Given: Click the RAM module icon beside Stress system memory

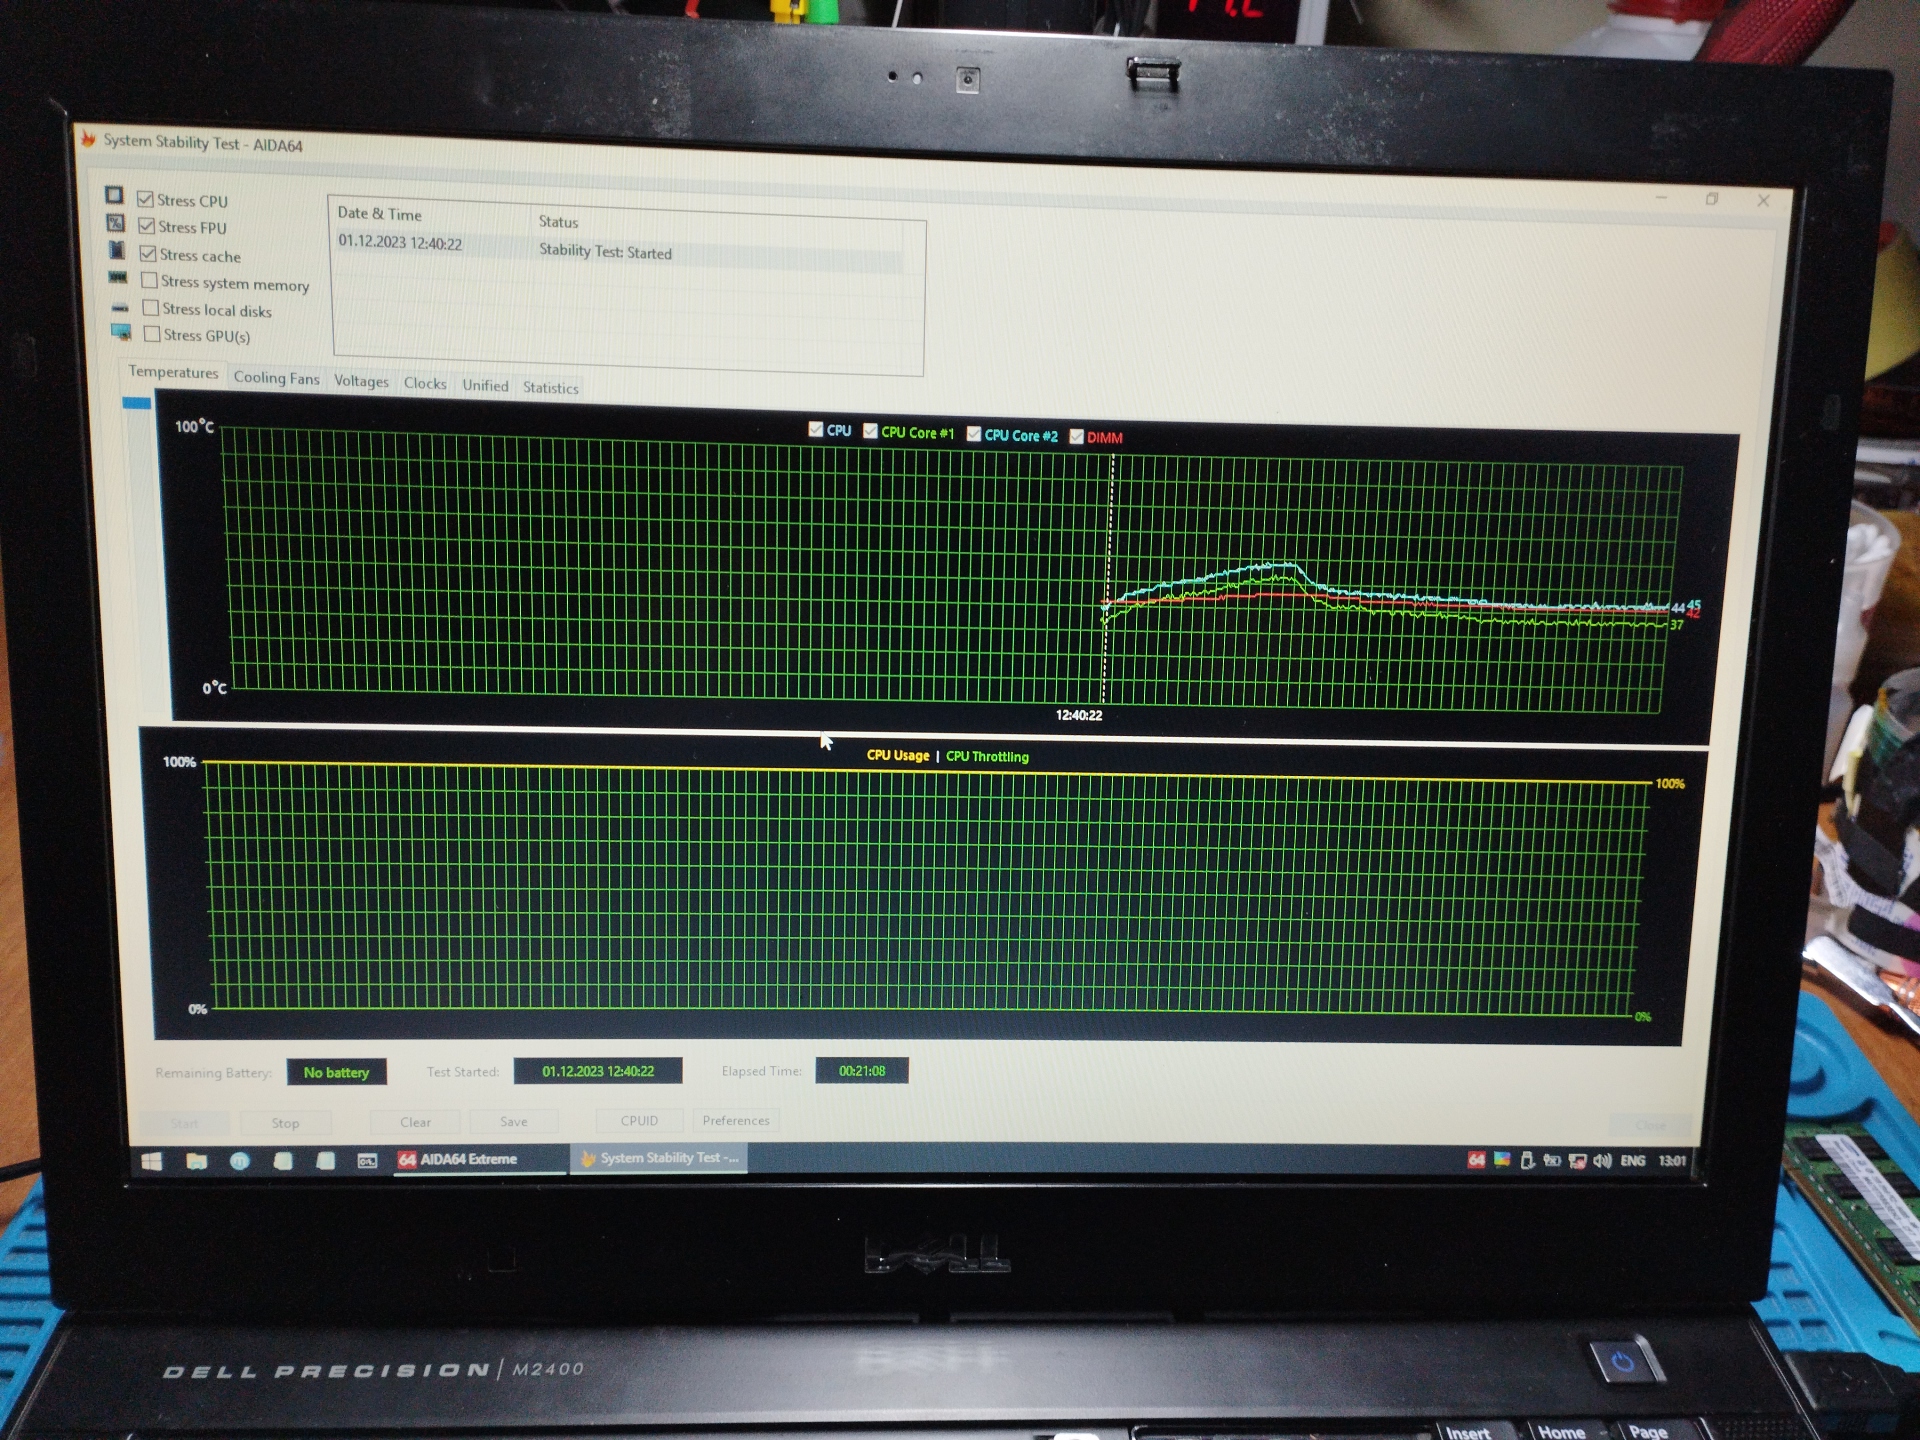Looking at the screenshot, I should tap(118, 277).
